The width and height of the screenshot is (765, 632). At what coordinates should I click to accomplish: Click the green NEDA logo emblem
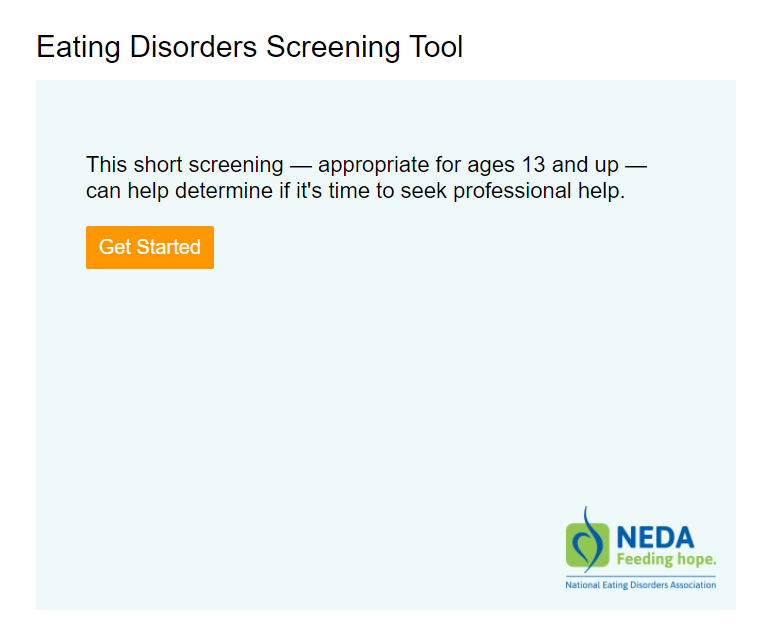(x=587, y=544)
